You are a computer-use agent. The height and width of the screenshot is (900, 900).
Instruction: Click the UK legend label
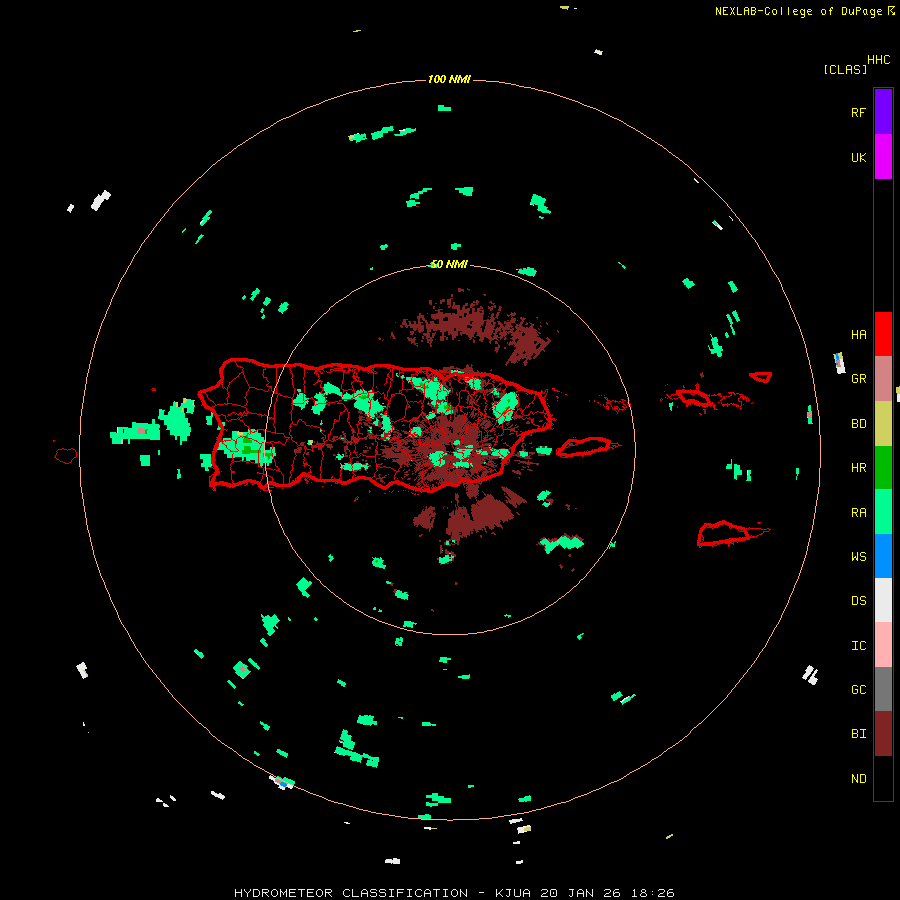pos(858,157)
